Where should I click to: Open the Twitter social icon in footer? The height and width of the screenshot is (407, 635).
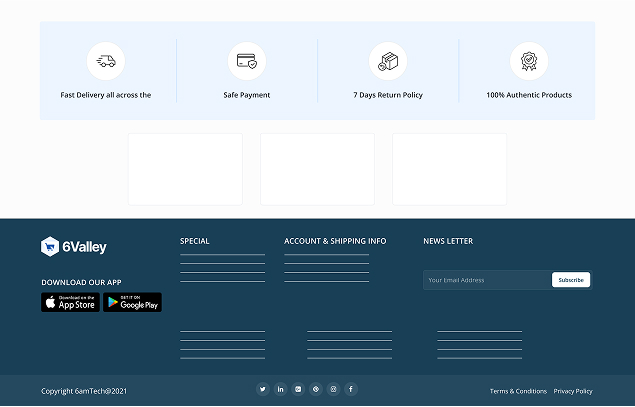(x=263, y=389)
